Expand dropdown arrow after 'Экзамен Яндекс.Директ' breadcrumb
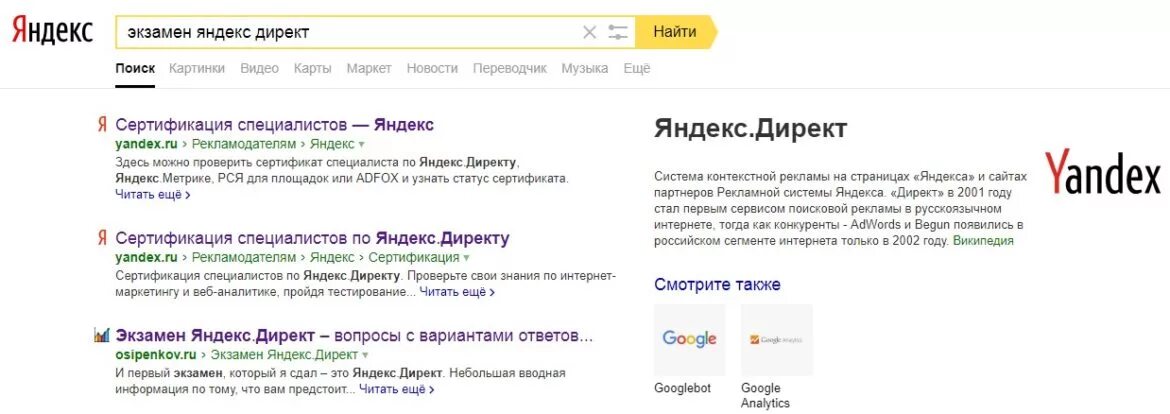The height and width of the screenshot is (414, 1170). point(365,355)
